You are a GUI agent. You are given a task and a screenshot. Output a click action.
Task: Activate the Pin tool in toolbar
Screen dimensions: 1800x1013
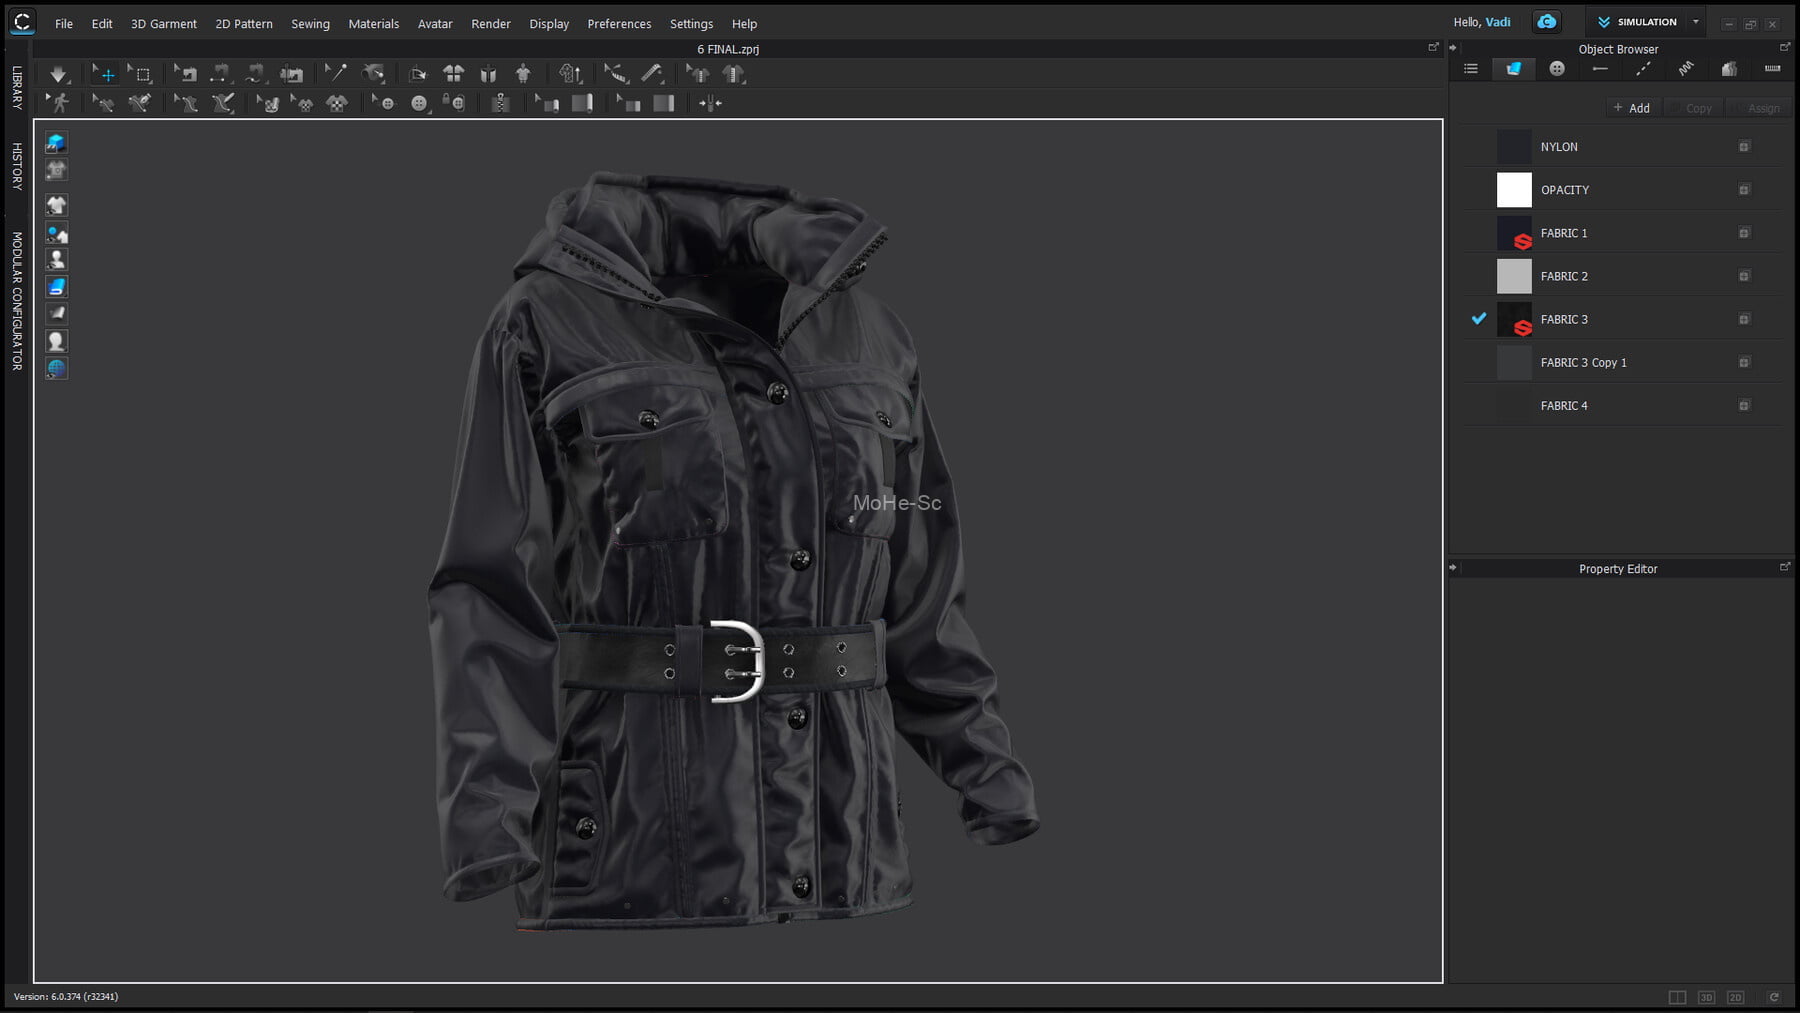click(336, 73)
